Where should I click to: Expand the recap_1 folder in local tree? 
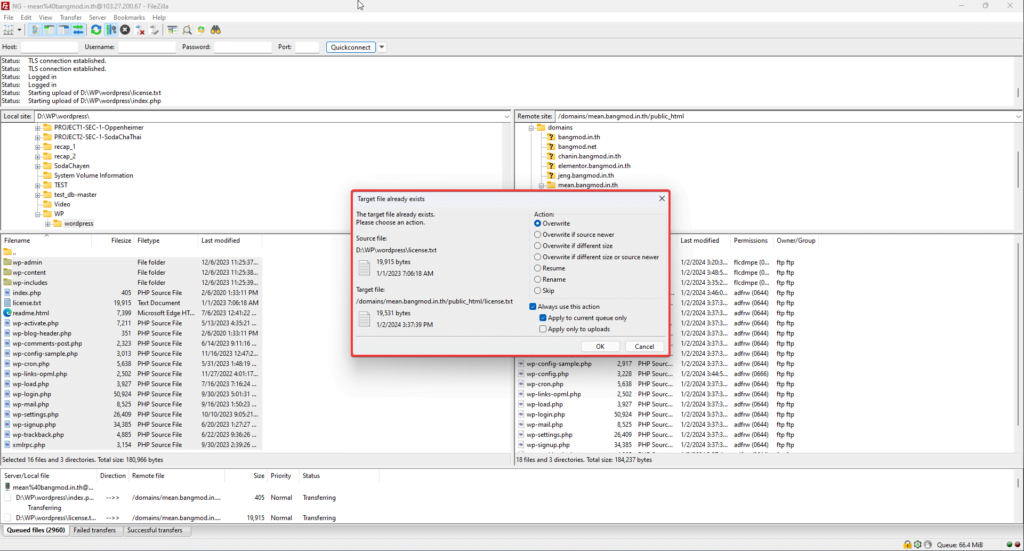[x=38, y=147]
